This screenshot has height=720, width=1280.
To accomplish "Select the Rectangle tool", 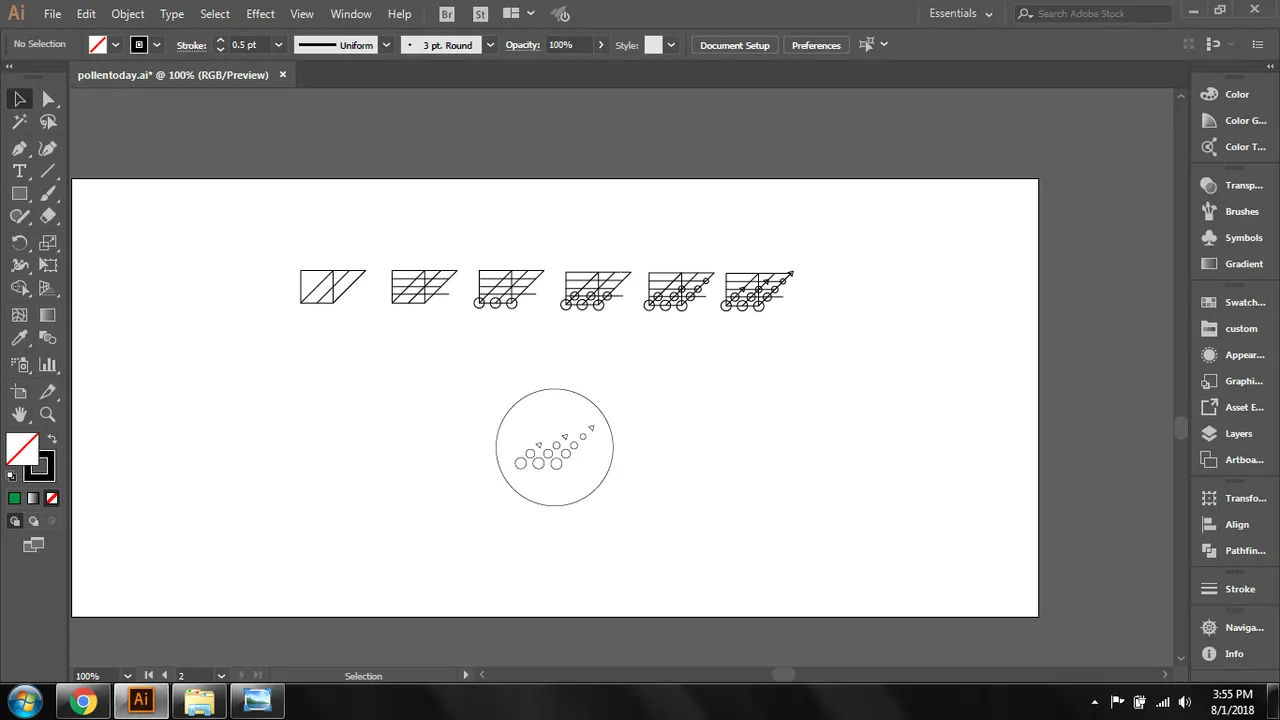I will 19,194.
